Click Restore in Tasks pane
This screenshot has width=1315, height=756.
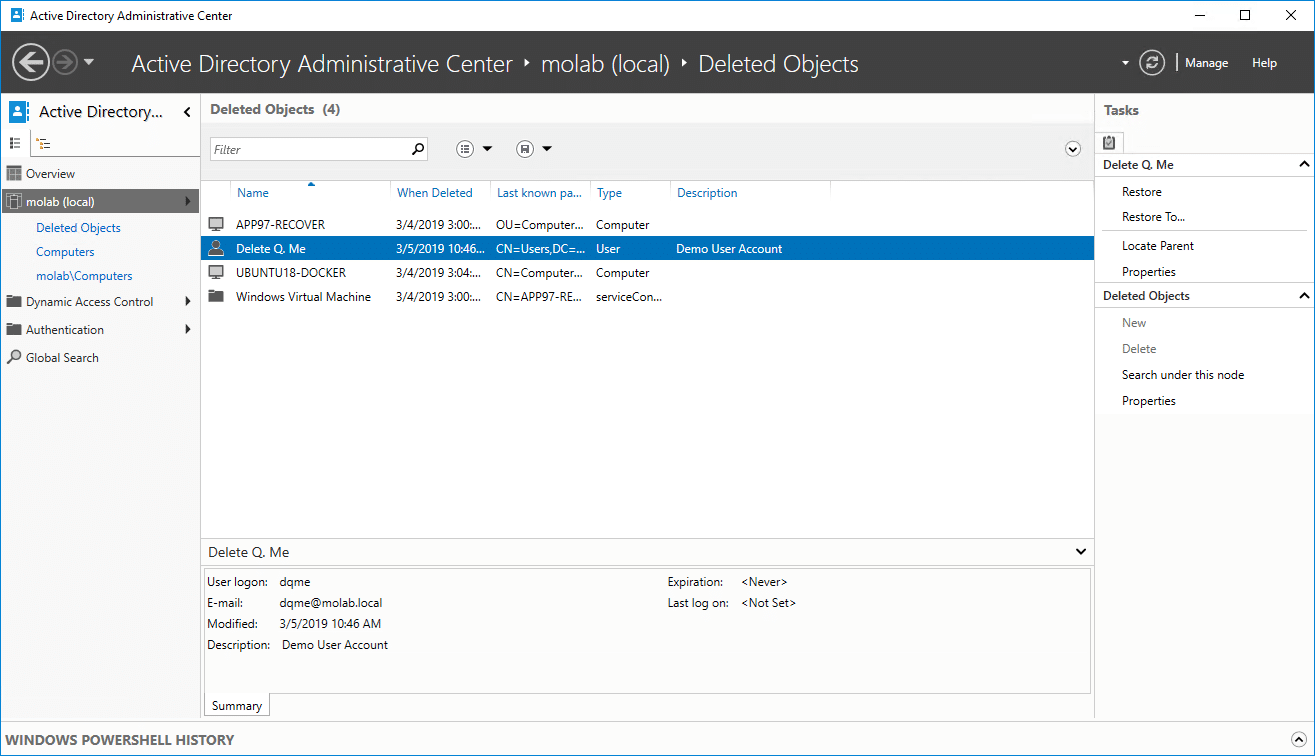point(1141,192)
